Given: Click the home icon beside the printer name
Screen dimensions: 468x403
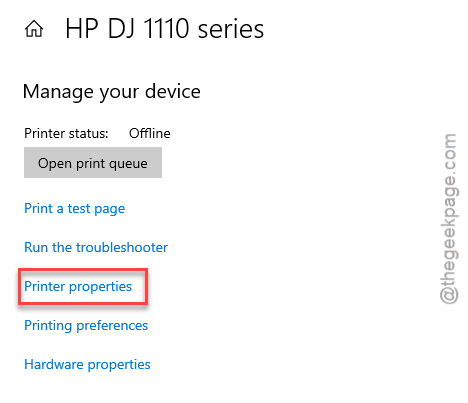Looking at the screenshot, I should point(34,29).
